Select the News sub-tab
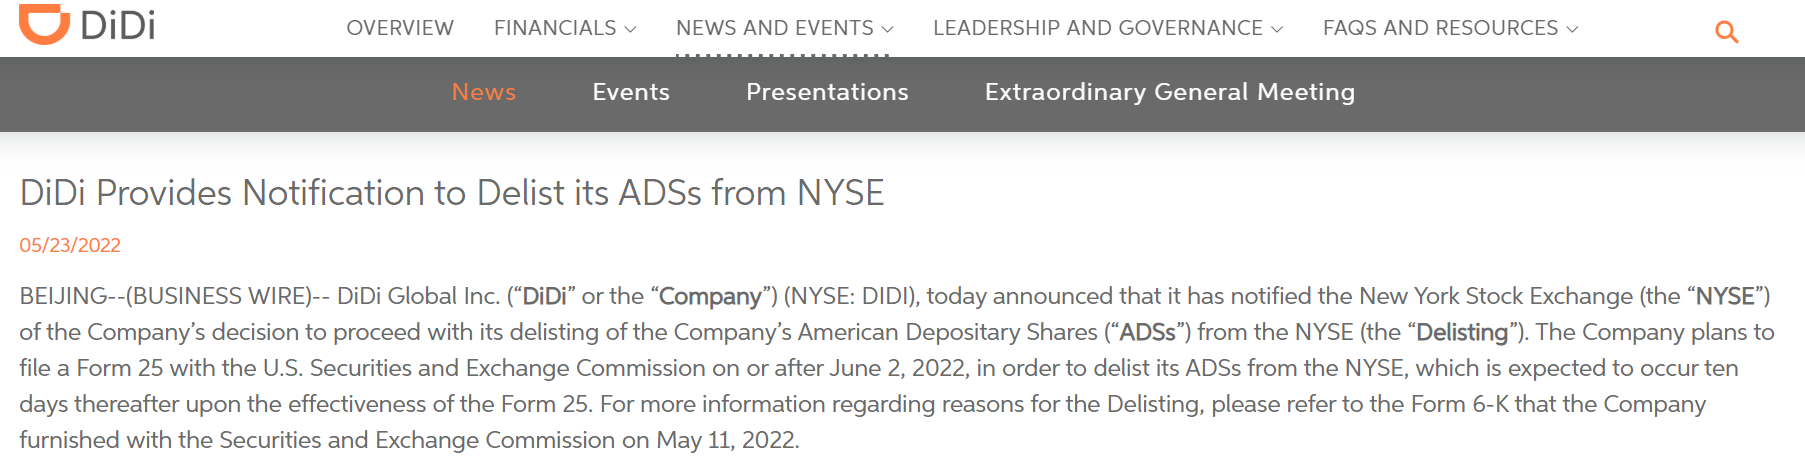This screenshot has width=1805, height=474. click(x=484, y=92)
